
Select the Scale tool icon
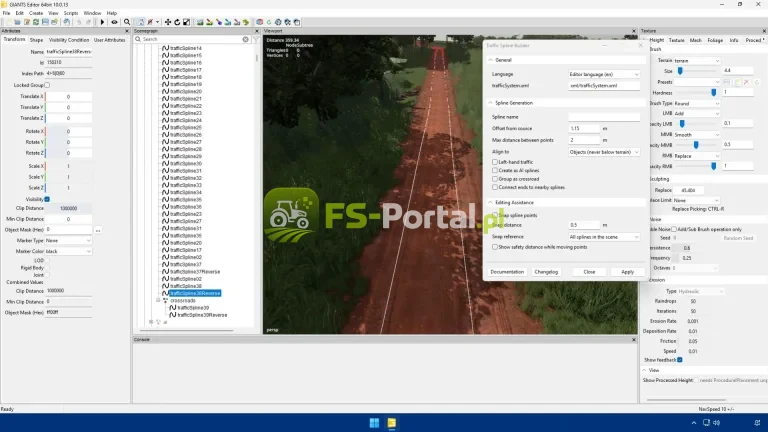coord(186,22)
